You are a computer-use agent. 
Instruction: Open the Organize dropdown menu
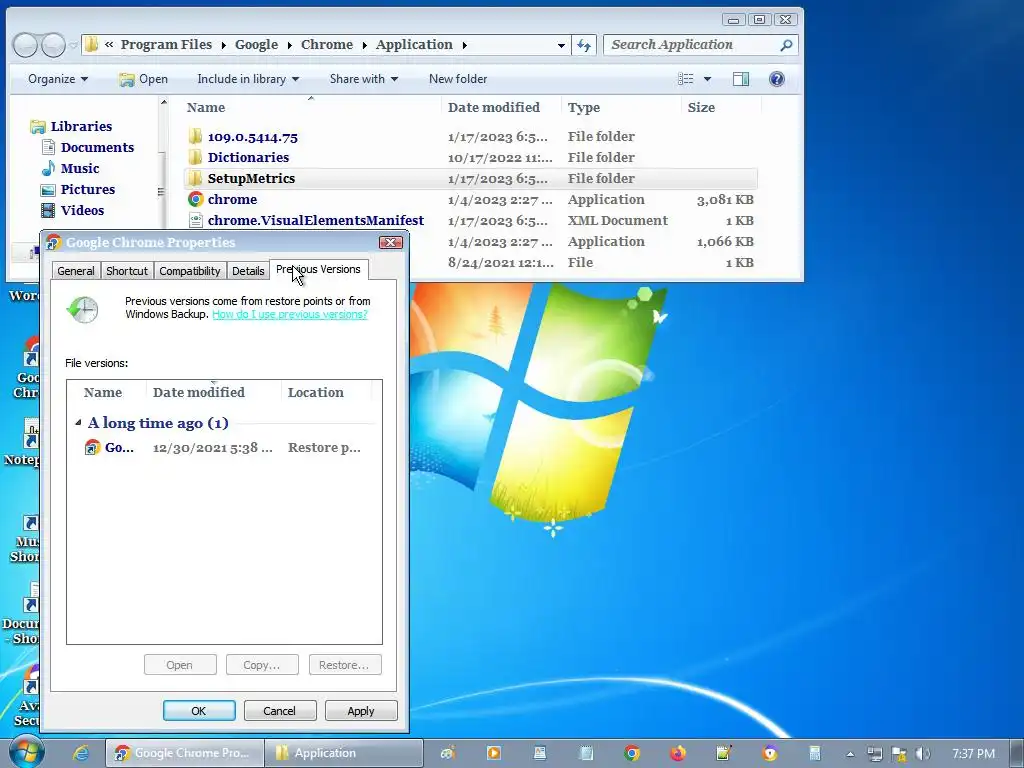[57, 79]
